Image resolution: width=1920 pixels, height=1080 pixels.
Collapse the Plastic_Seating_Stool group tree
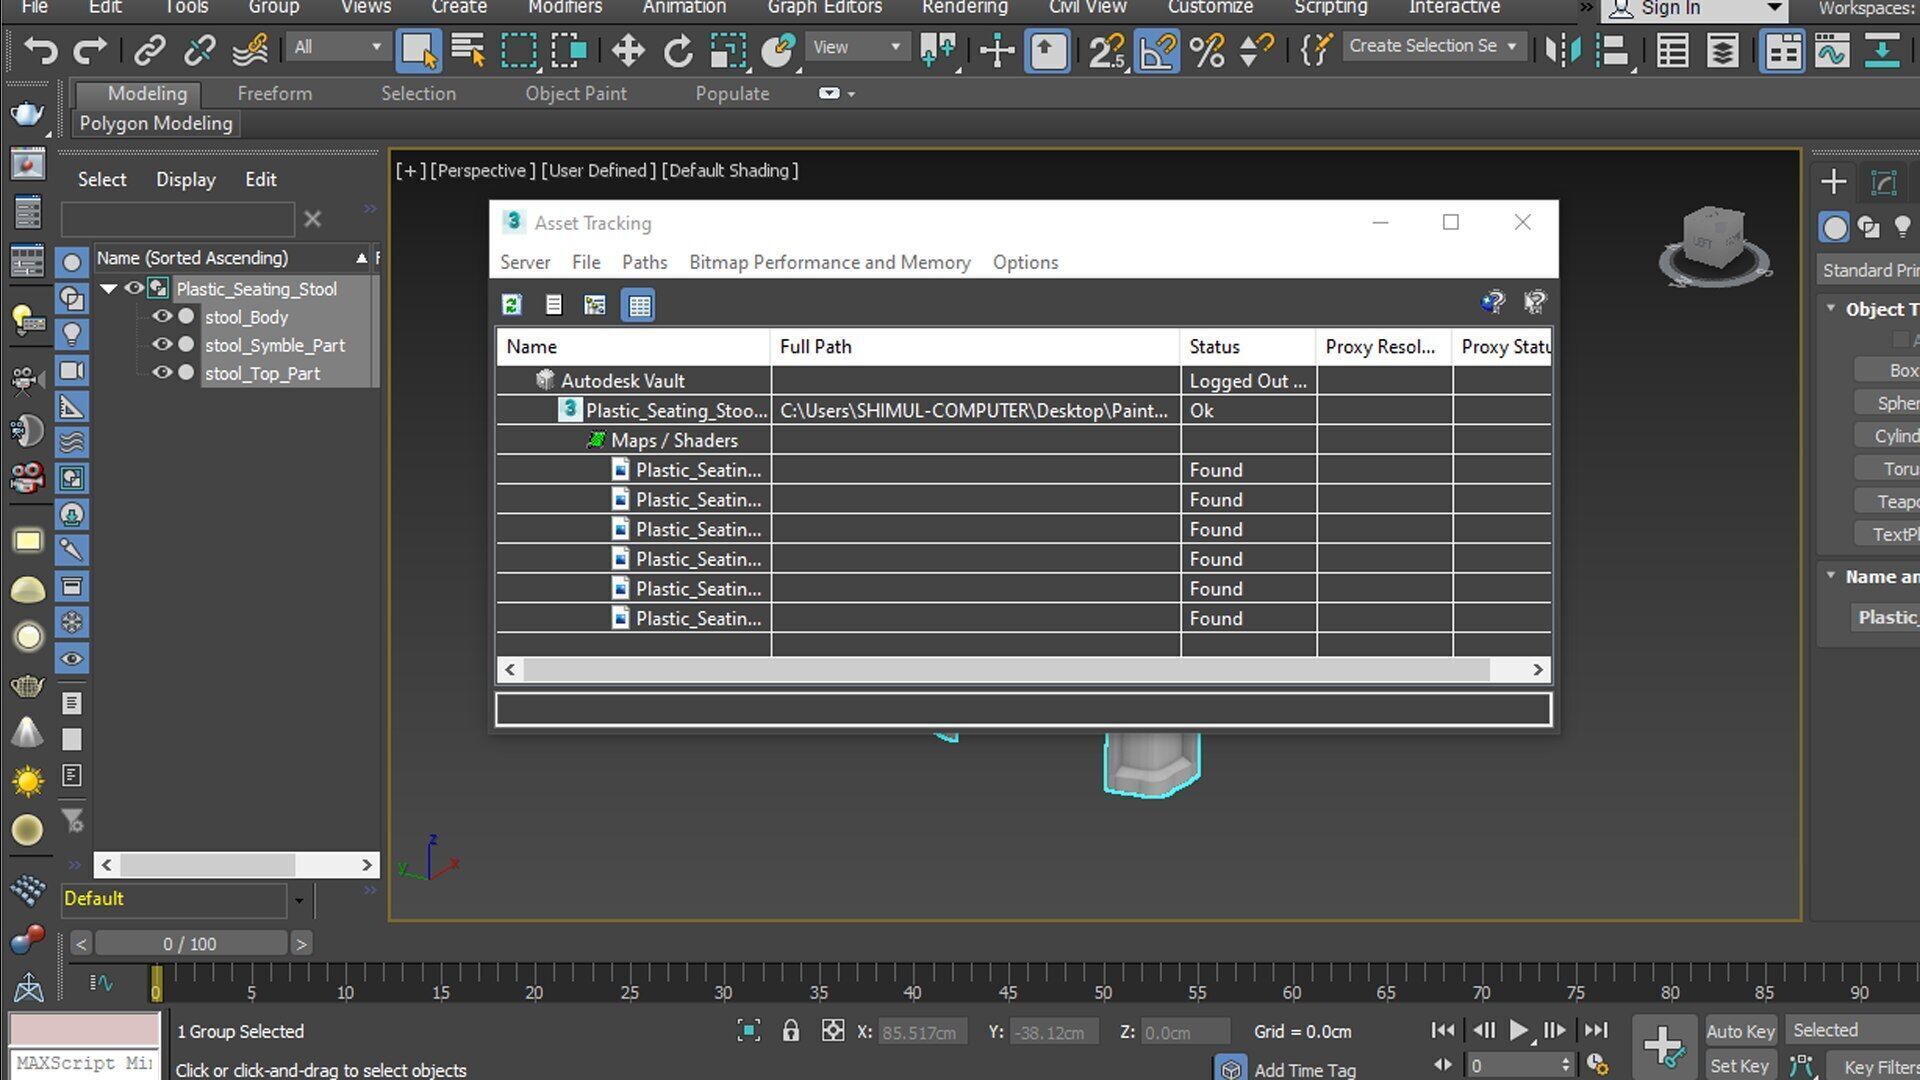109,289
